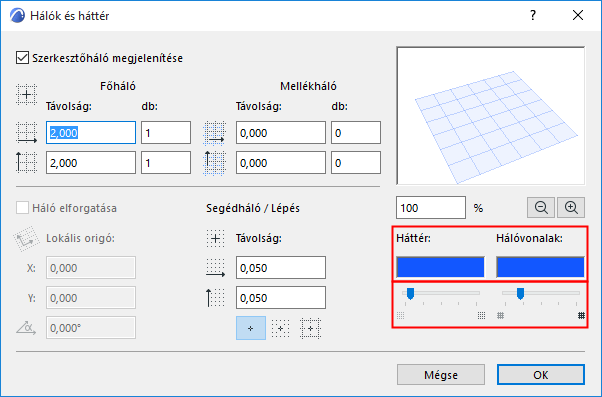Click the help question mark icon
The width and height of the screenshot is (602, 397).
point(533,15)
